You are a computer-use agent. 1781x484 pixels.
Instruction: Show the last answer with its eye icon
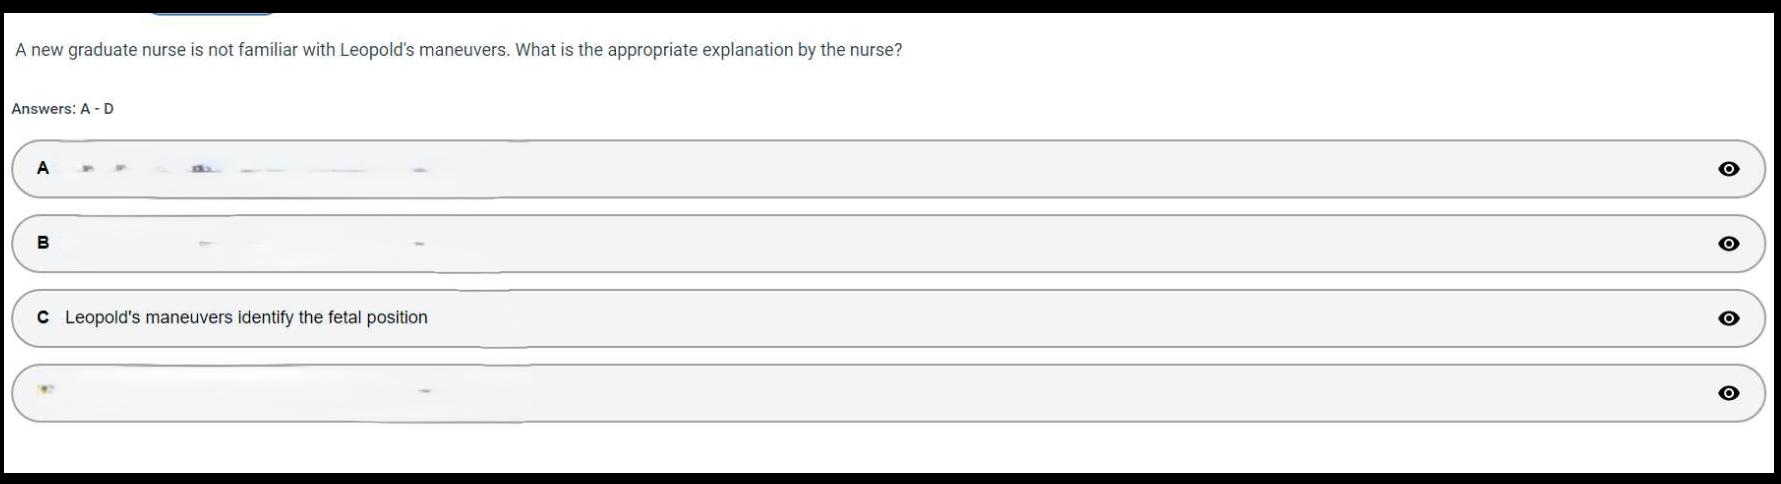[x=1728, y=393]
